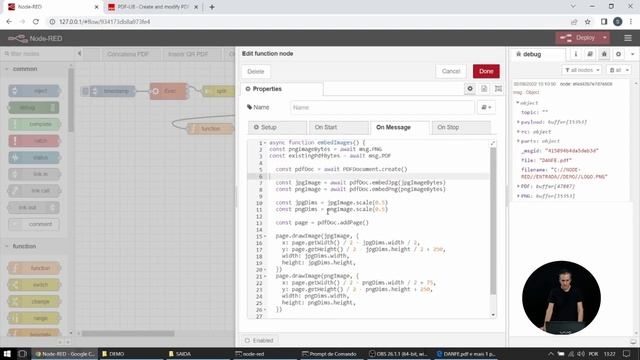Switch to the Setup tab
Screen dimensions: 640x360
(x=277, y=127)
